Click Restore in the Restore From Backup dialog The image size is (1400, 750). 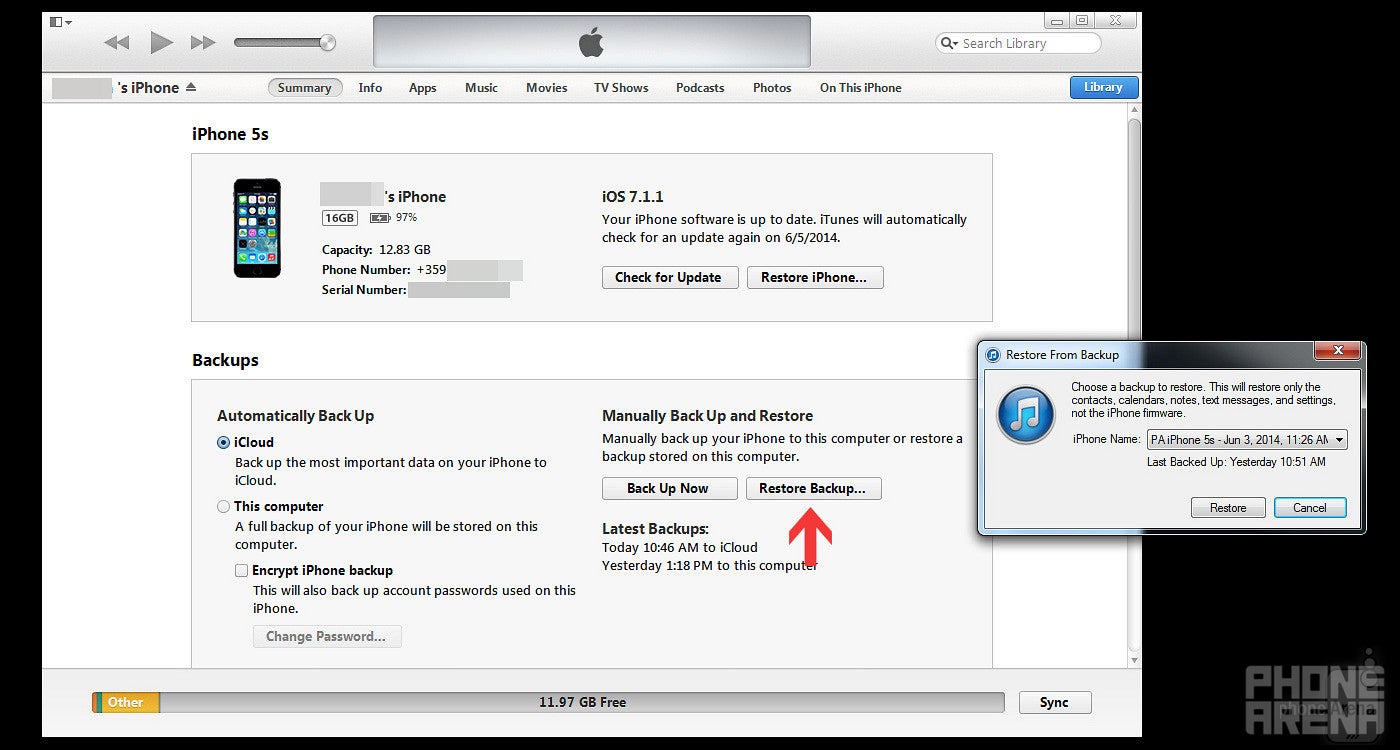tap(1228, 507)
